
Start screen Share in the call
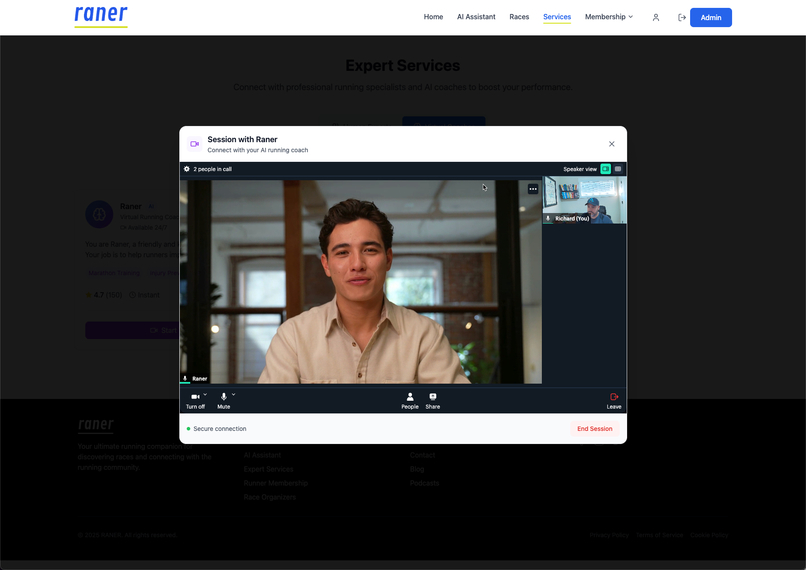point(432,400)
